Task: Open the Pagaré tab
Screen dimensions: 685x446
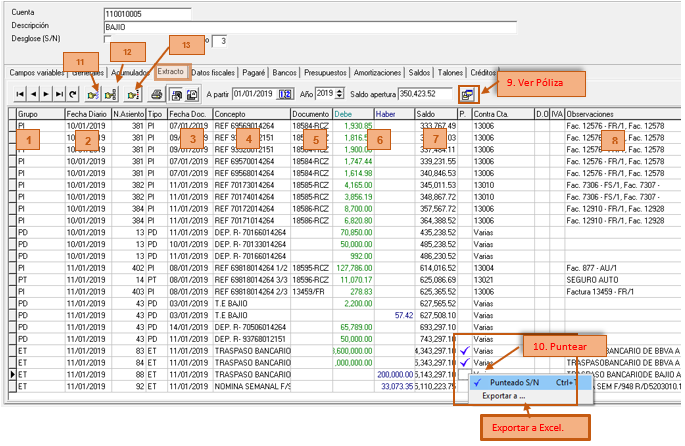Action: pyautogui.click(x=254, y=73)
